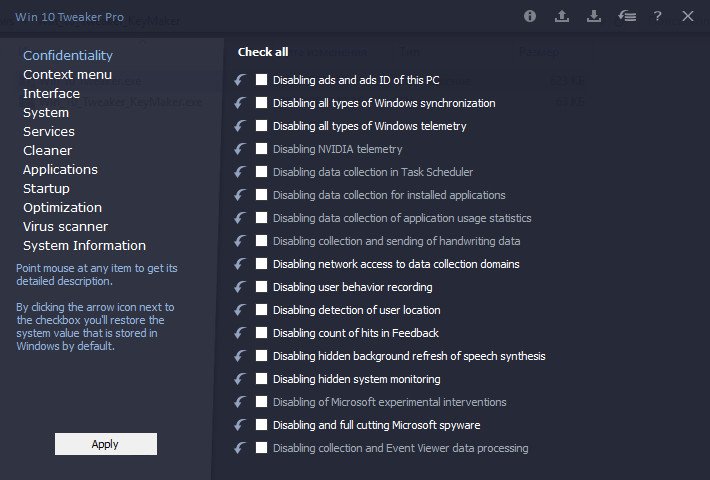The image size is (710, 480).
Task: Click the export settings upload icon
Action: [562, 16]
